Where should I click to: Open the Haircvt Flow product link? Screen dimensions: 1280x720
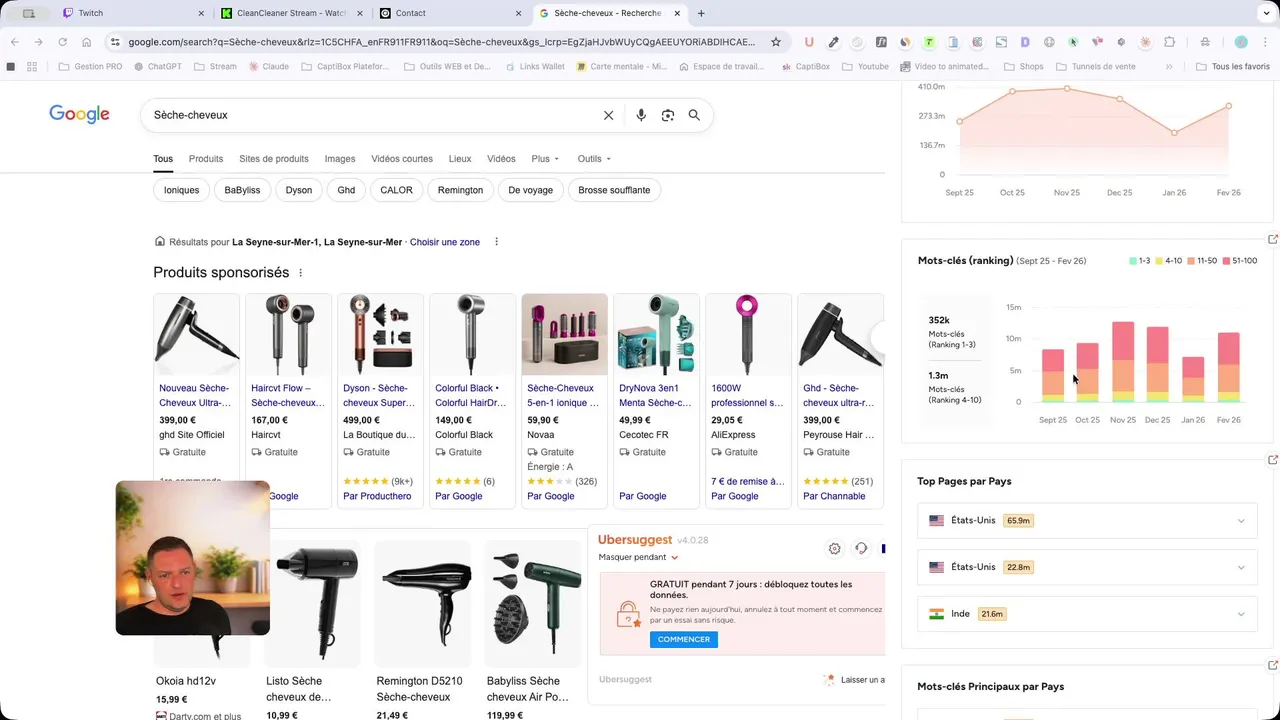click(288, 395)
